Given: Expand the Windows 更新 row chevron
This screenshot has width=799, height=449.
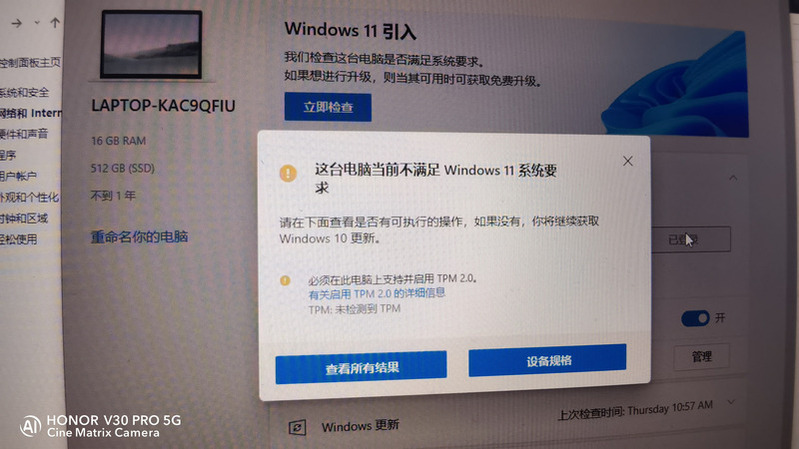Looking at the screenshot, I should point(731,402).
